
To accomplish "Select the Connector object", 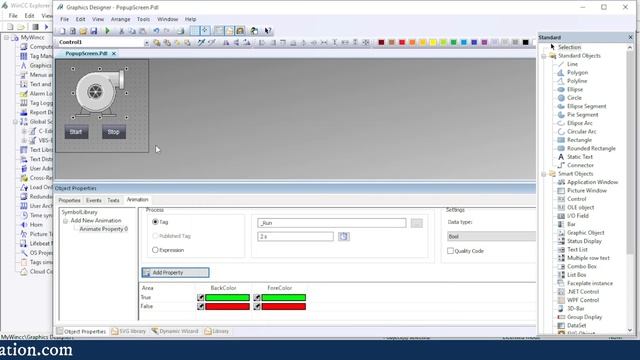I will [x=580, y=165].
